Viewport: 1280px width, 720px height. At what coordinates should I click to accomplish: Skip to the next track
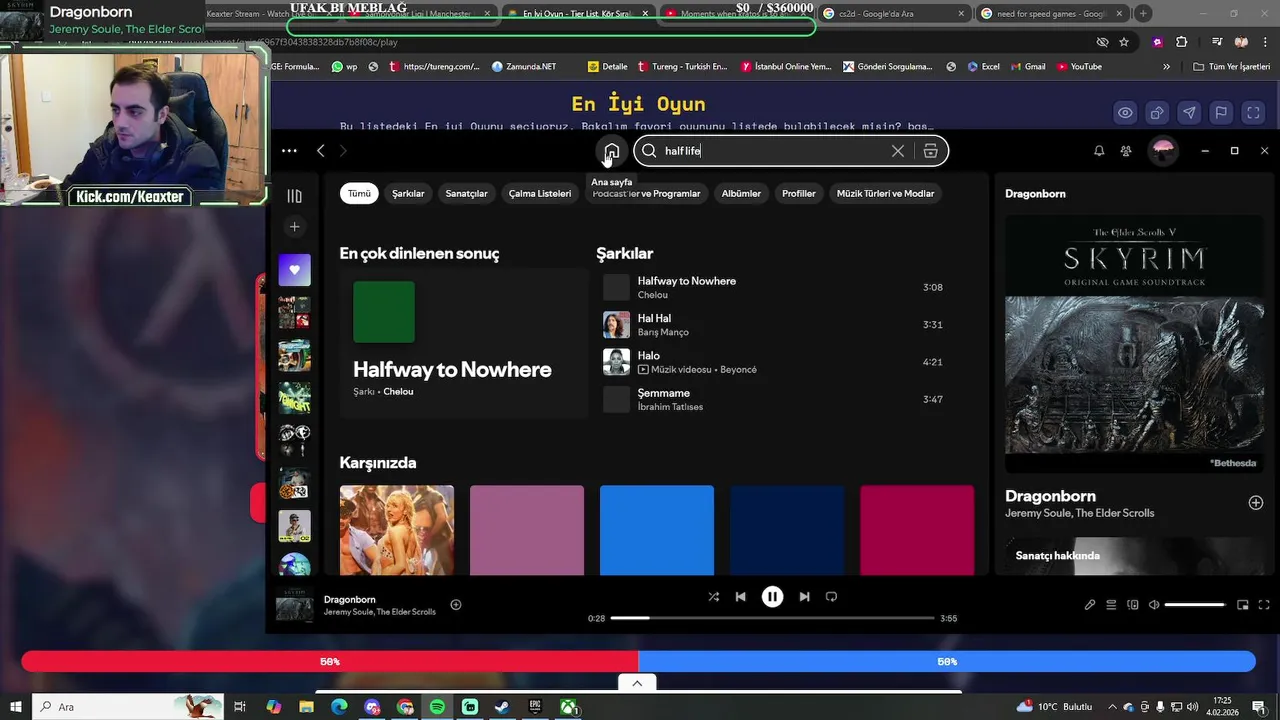804,597
